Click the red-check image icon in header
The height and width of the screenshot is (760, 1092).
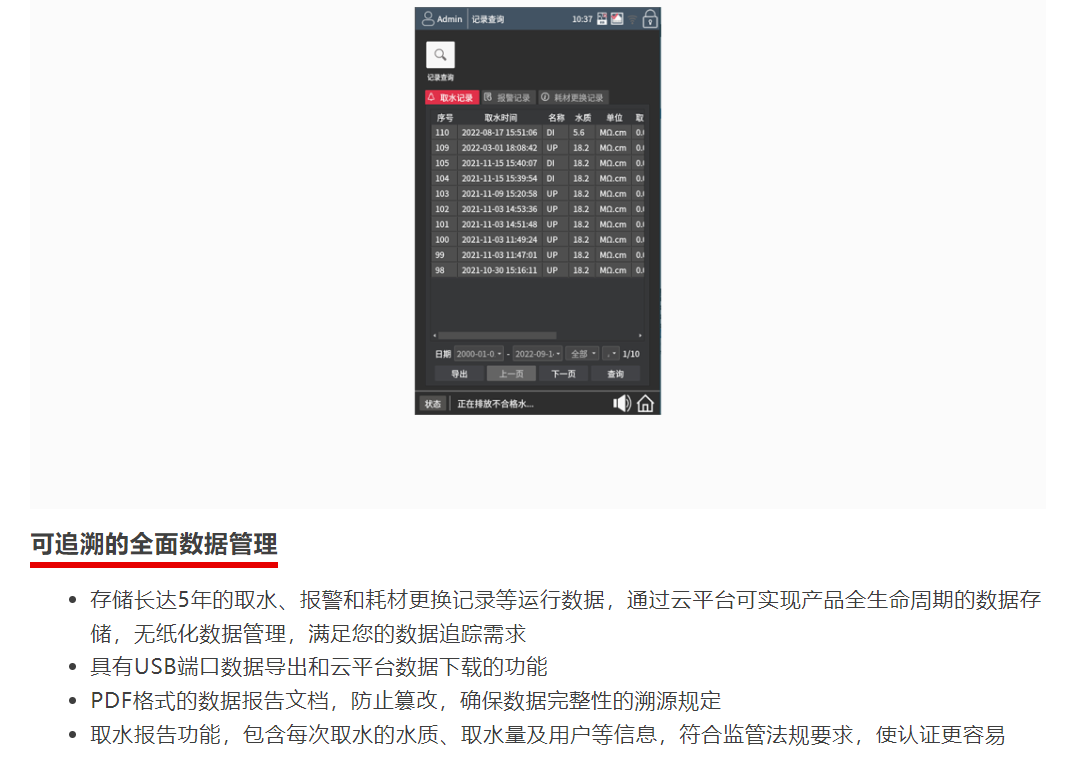[617, 19]
